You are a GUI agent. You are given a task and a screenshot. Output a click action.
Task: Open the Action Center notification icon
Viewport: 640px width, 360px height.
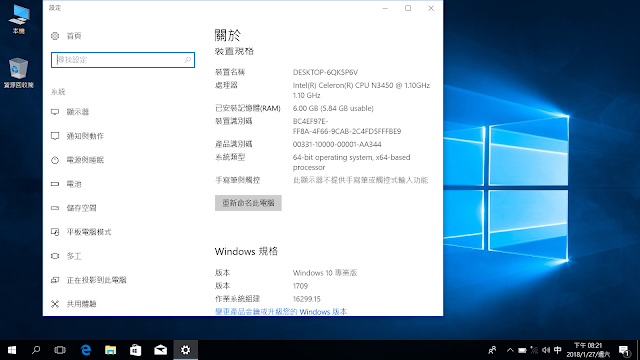[x=624, y=350]
